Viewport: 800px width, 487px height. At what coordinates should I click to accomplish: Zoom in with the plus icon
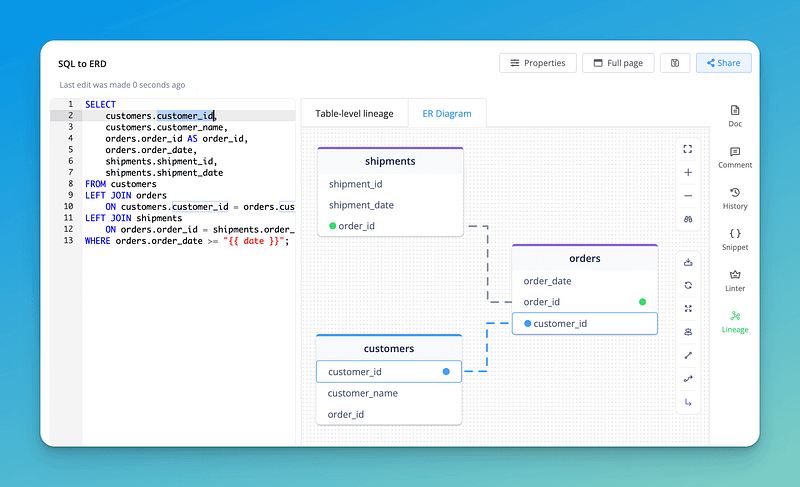pos(688,172)
